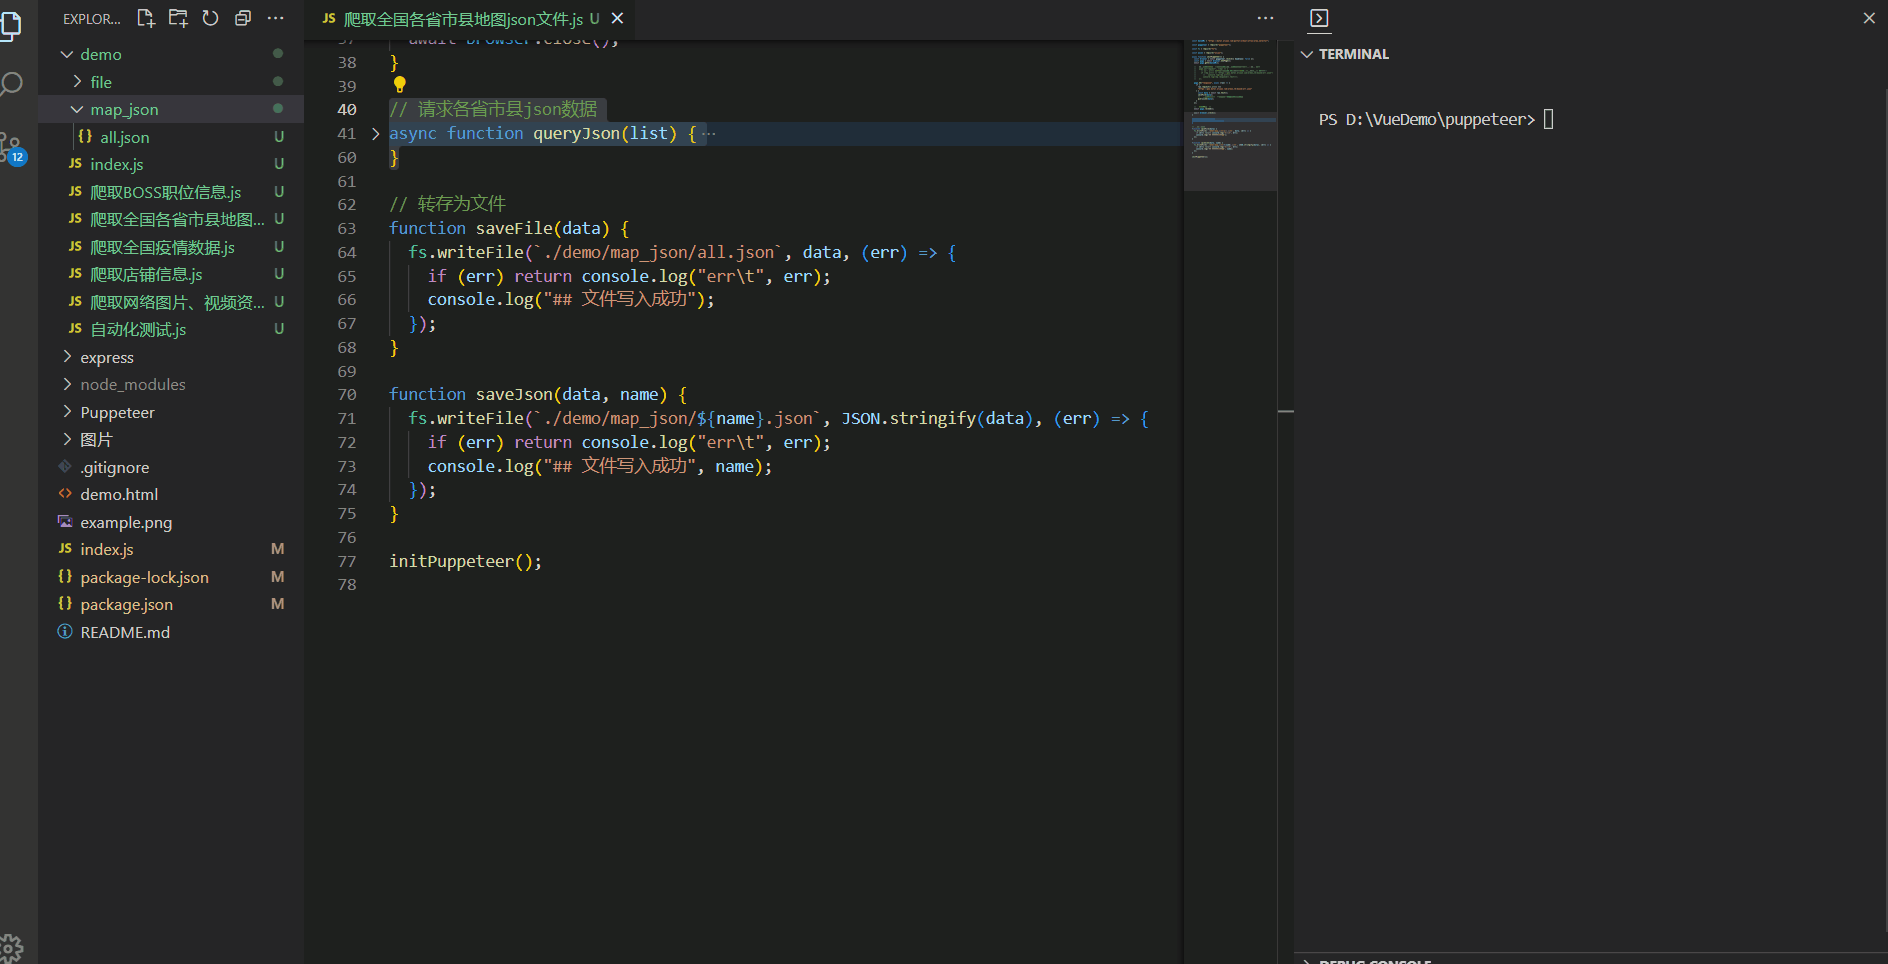This screenshot has width=1888, height=964.
Task: Unfold the queryJson function at line 41
Action: 376,133
